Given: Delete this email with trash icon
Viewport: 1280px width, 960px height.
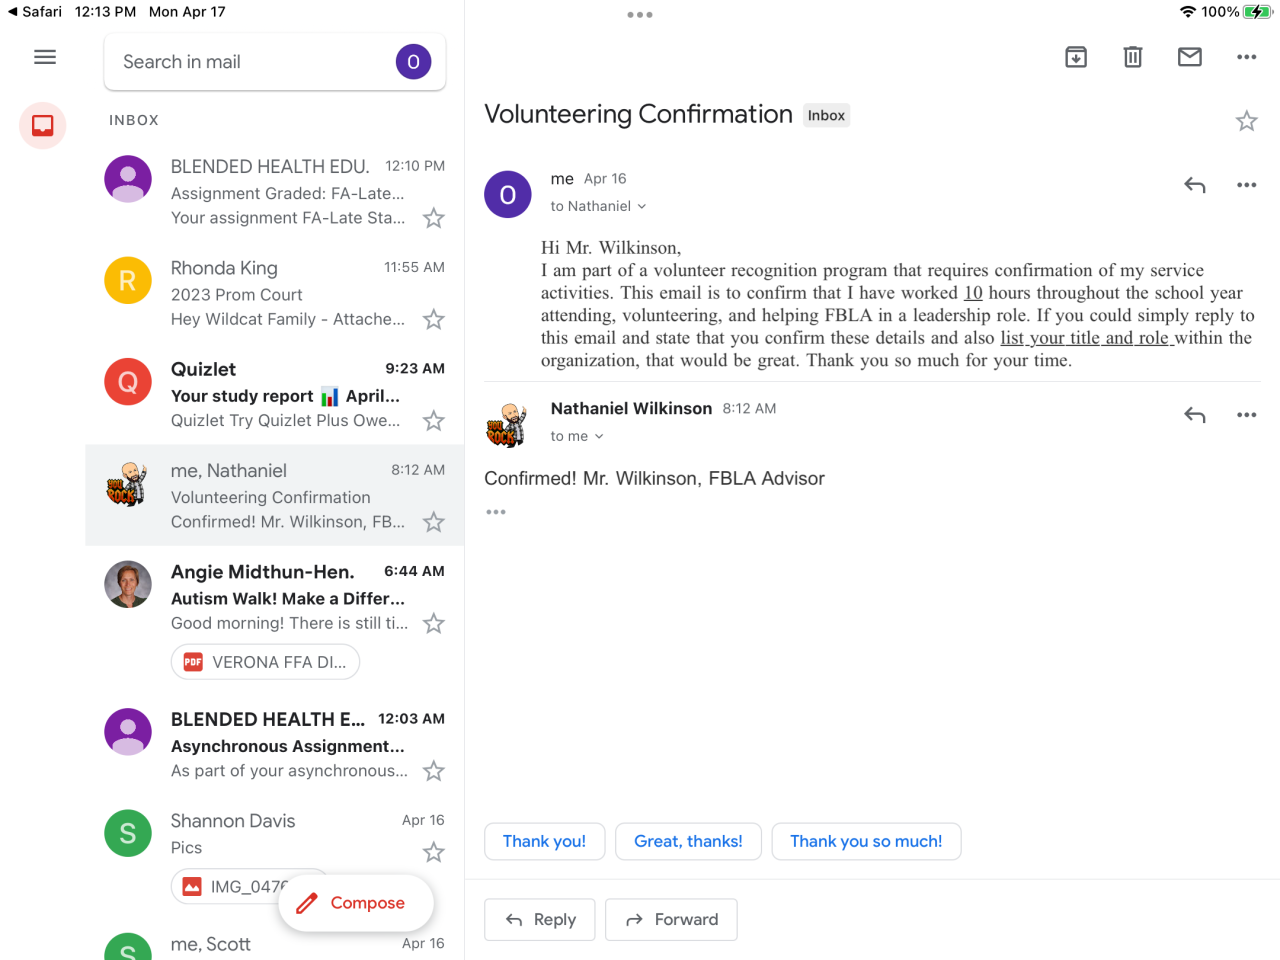Looking at the screenshot, I should pyautogui.click(x=1132, y=57).
